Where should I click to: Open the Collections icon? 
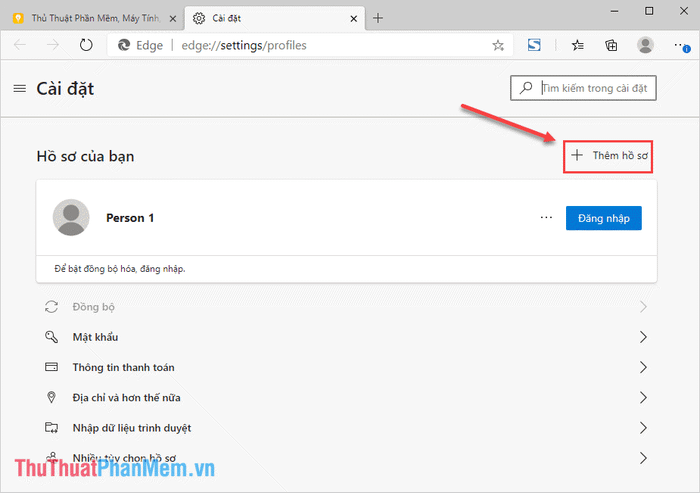(x=611, y=45)
